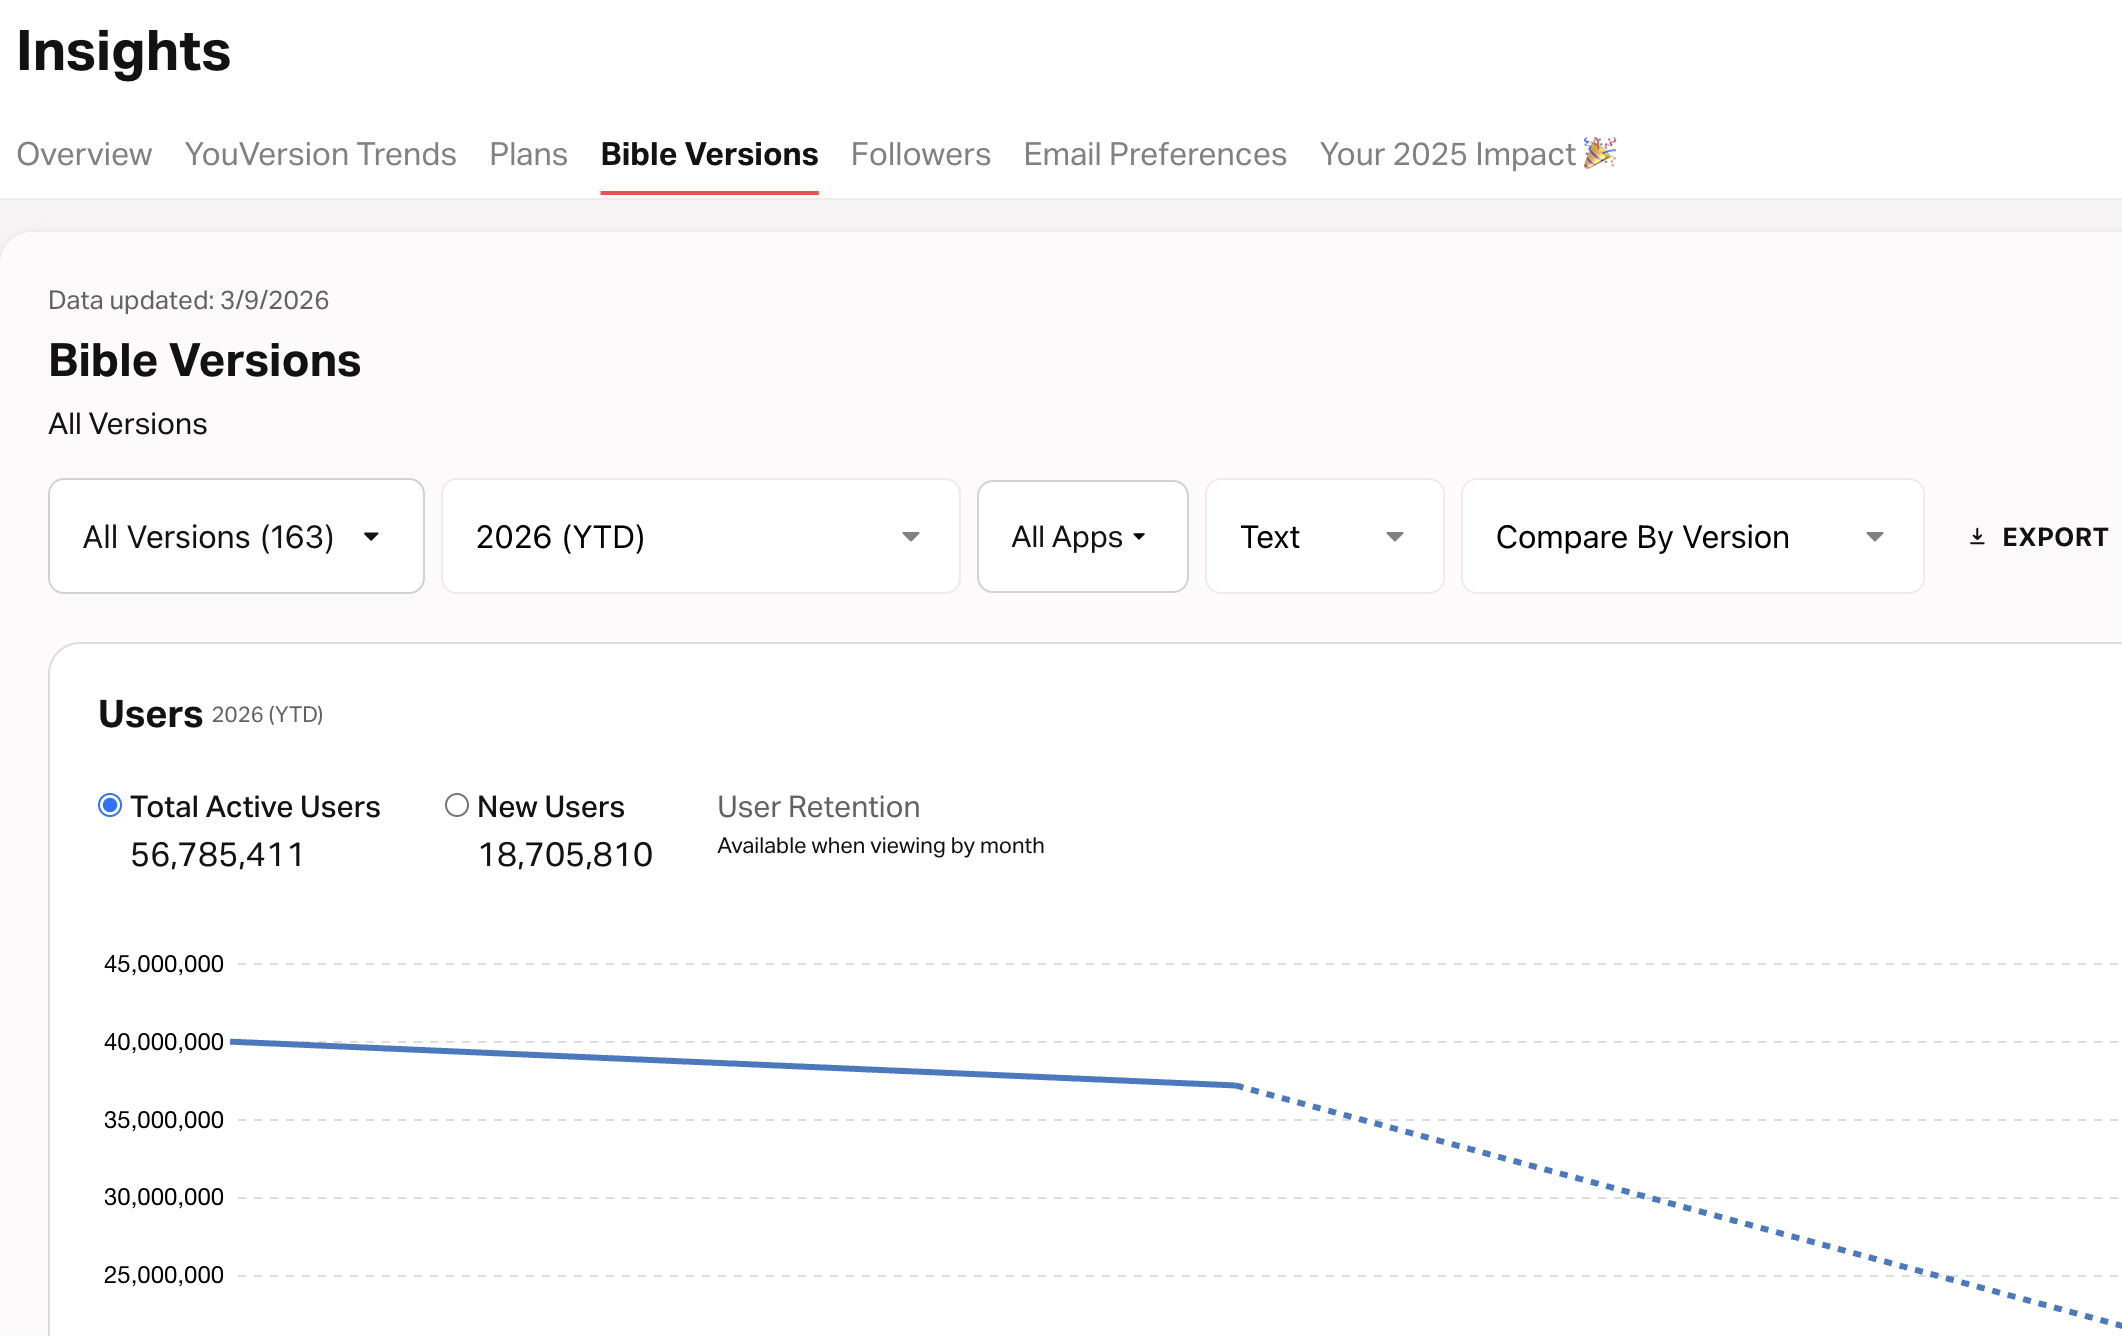Click the User Retention label

(x=818, y=807)
